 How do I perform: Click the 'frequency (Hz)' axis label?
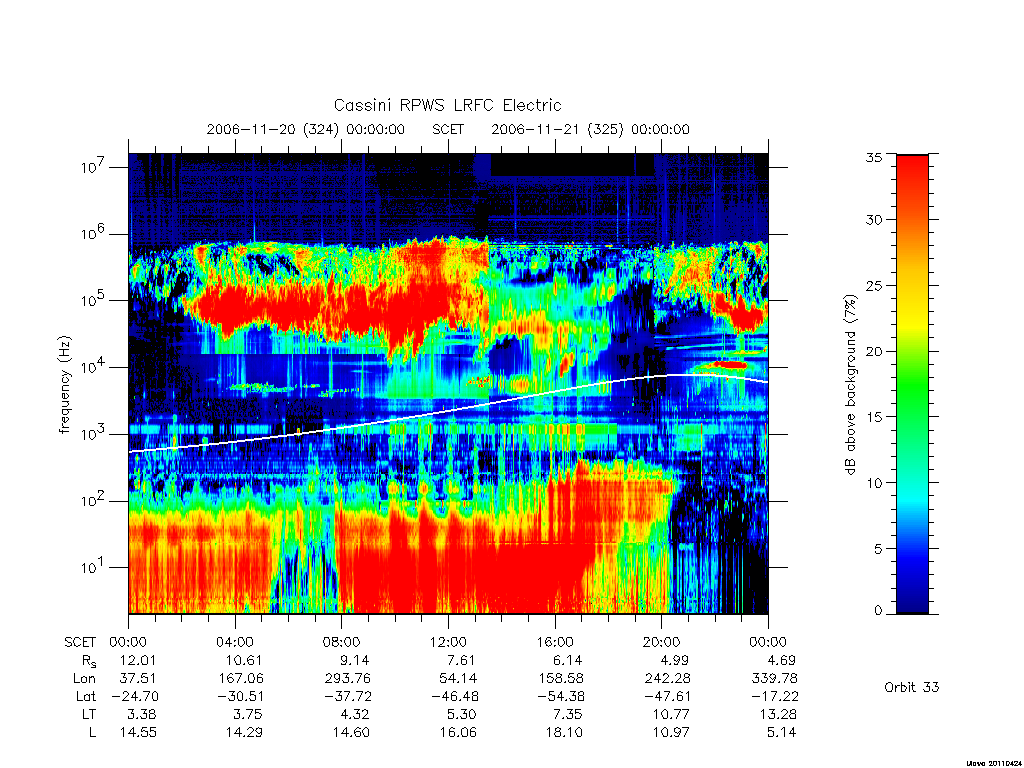tap(65, 385)
